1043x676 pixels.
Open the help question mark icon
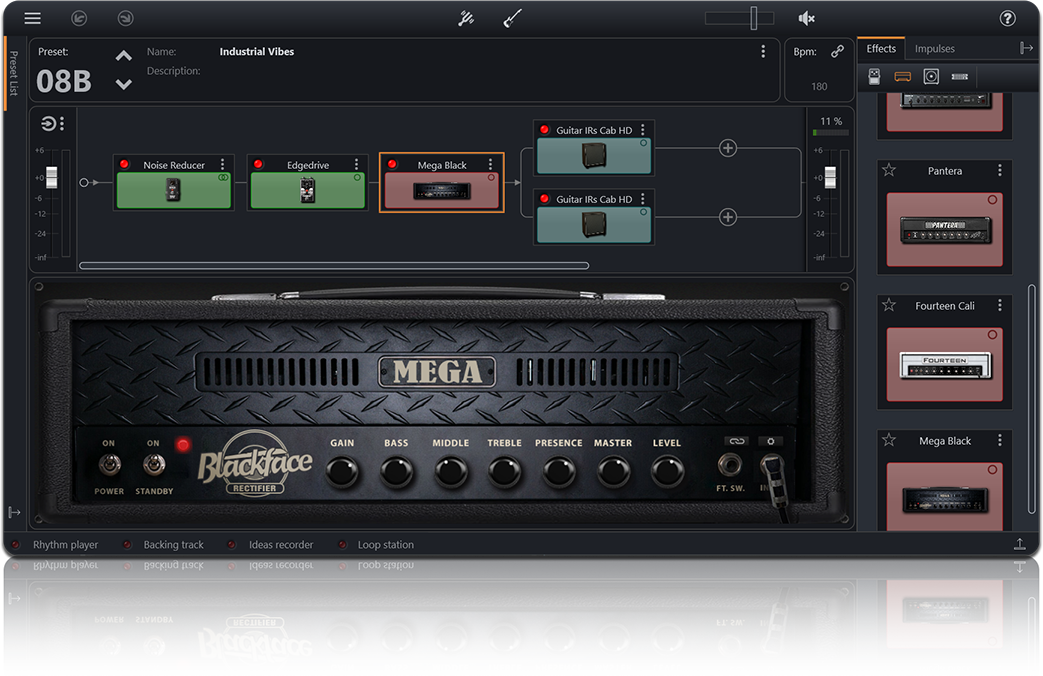pyautogui.click(x=1007, y=18)
